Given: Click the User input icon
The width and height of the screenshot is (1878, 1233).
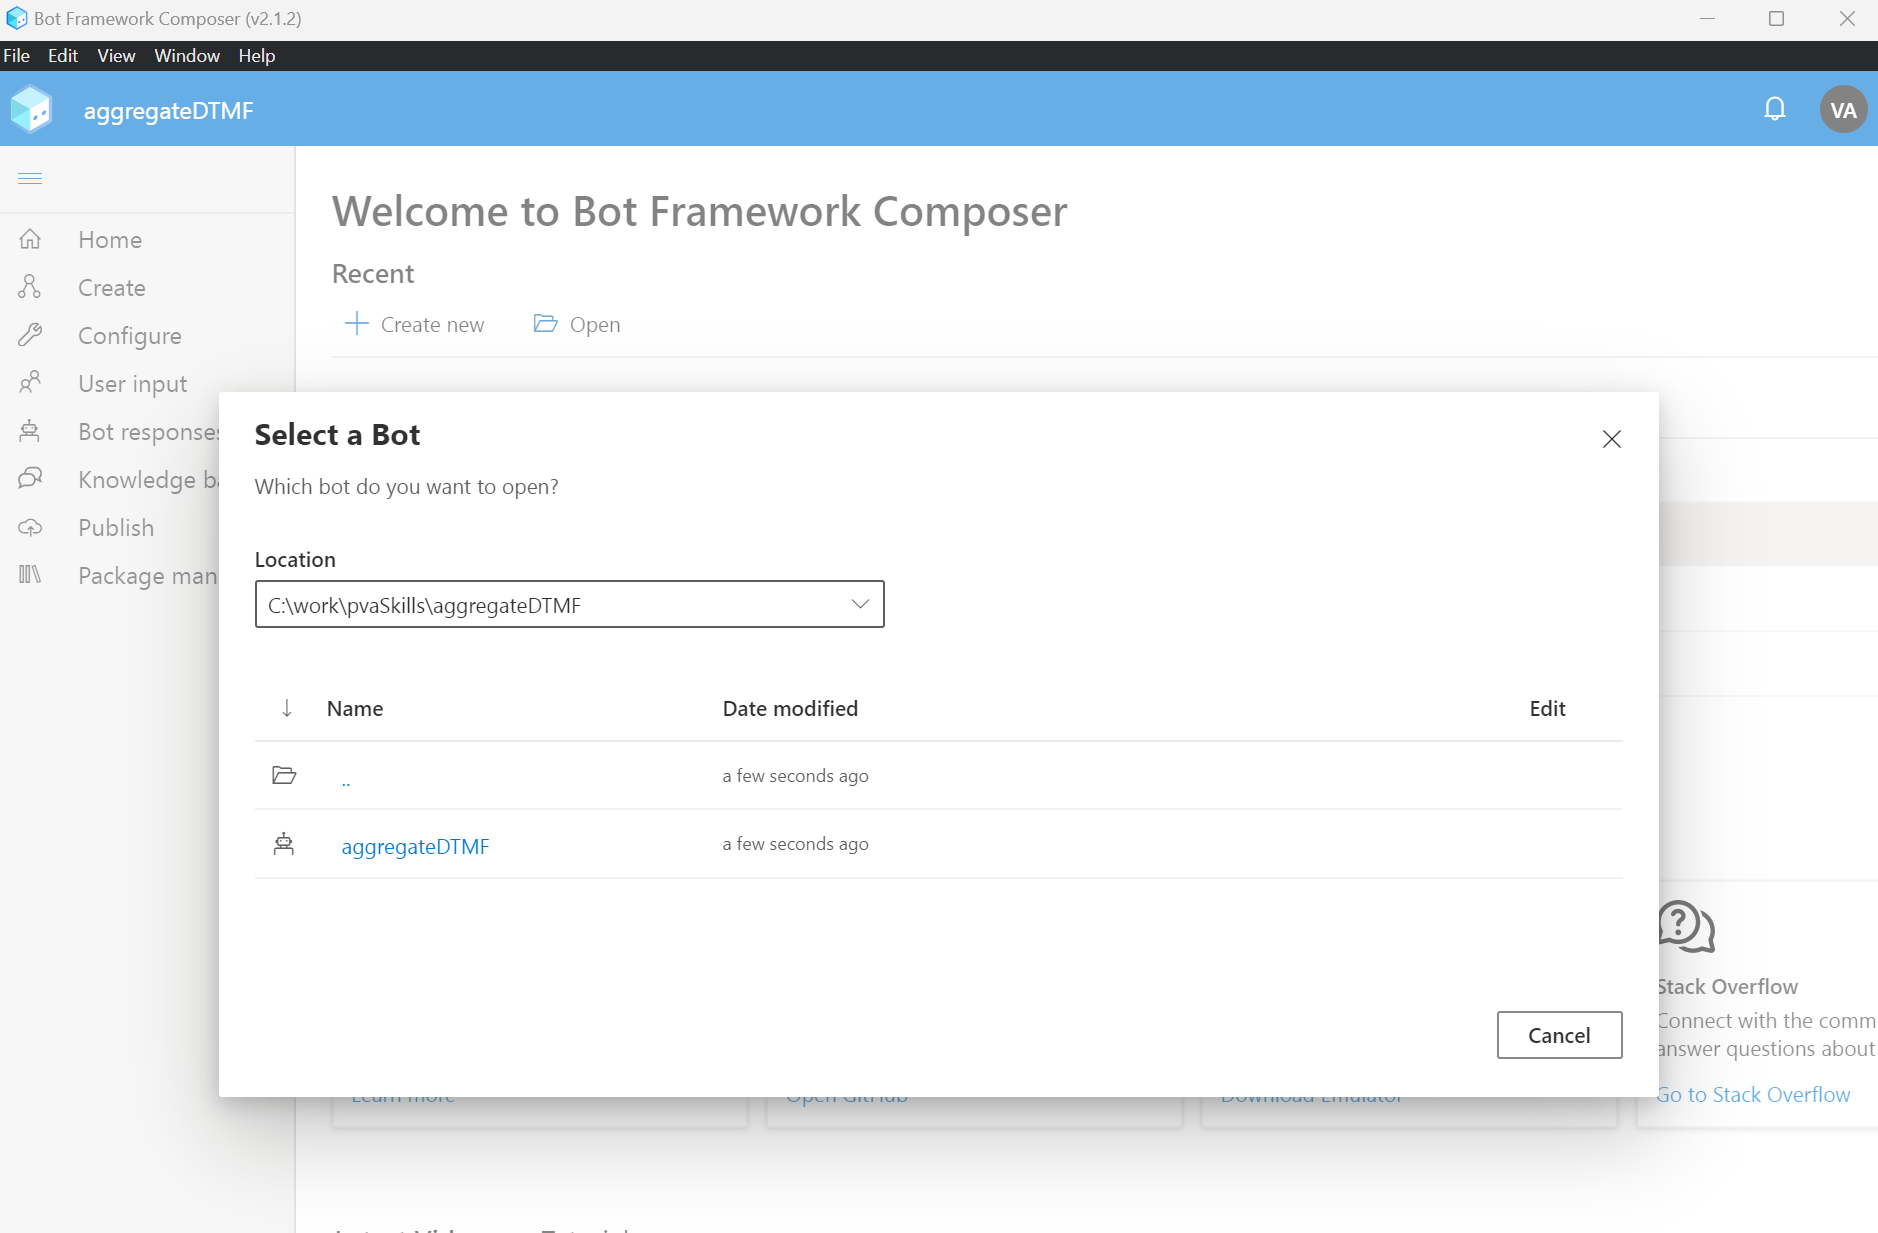Looking at the screenshot, I should (30, 383).
